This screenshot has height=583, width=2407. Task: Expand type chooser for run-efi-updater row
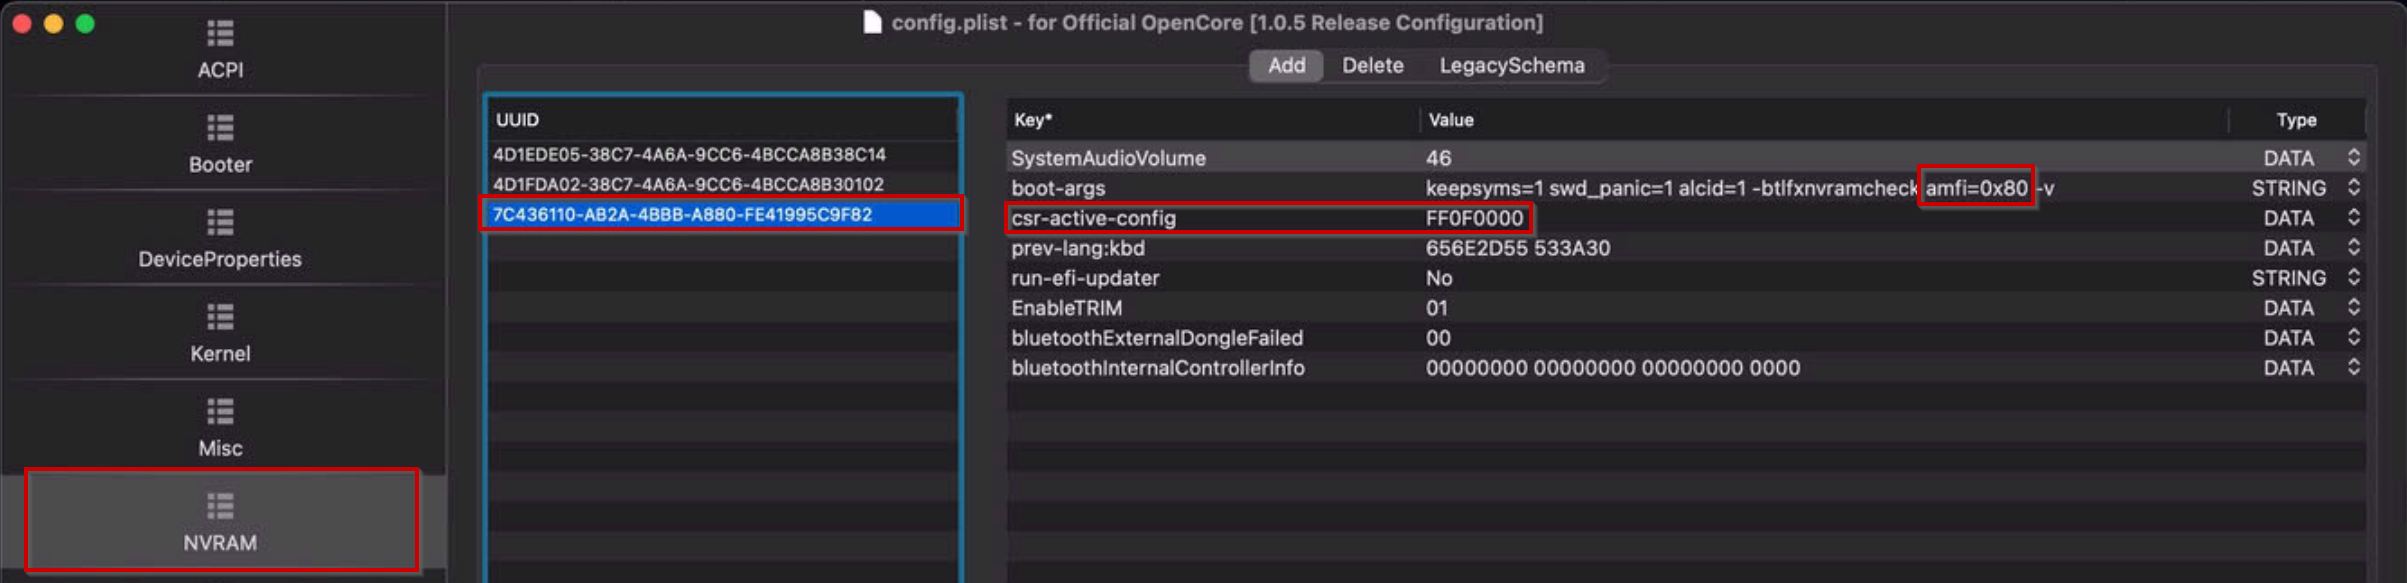coord(2353,277)
